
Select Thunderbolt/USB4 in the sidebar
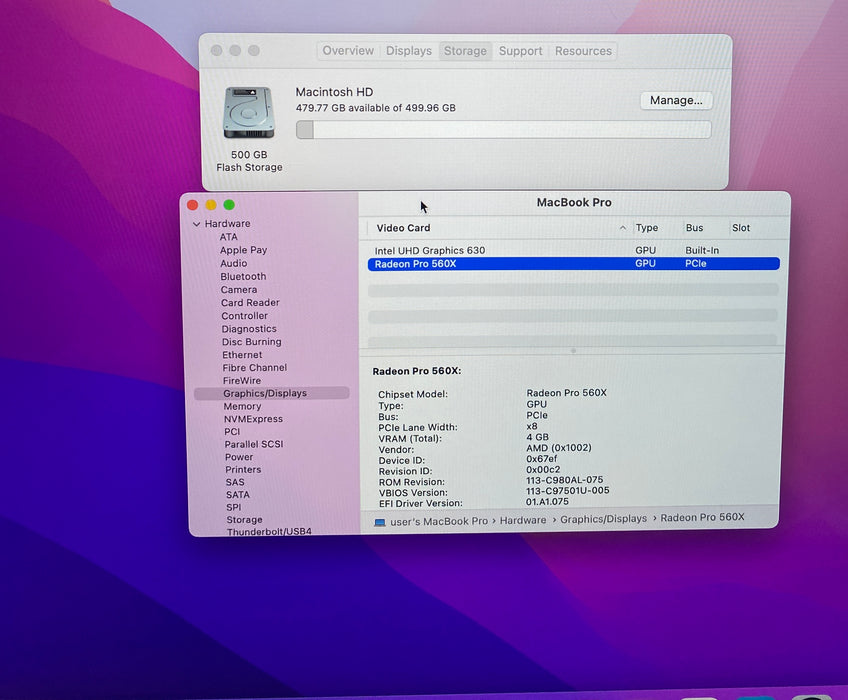coord(269,532)
